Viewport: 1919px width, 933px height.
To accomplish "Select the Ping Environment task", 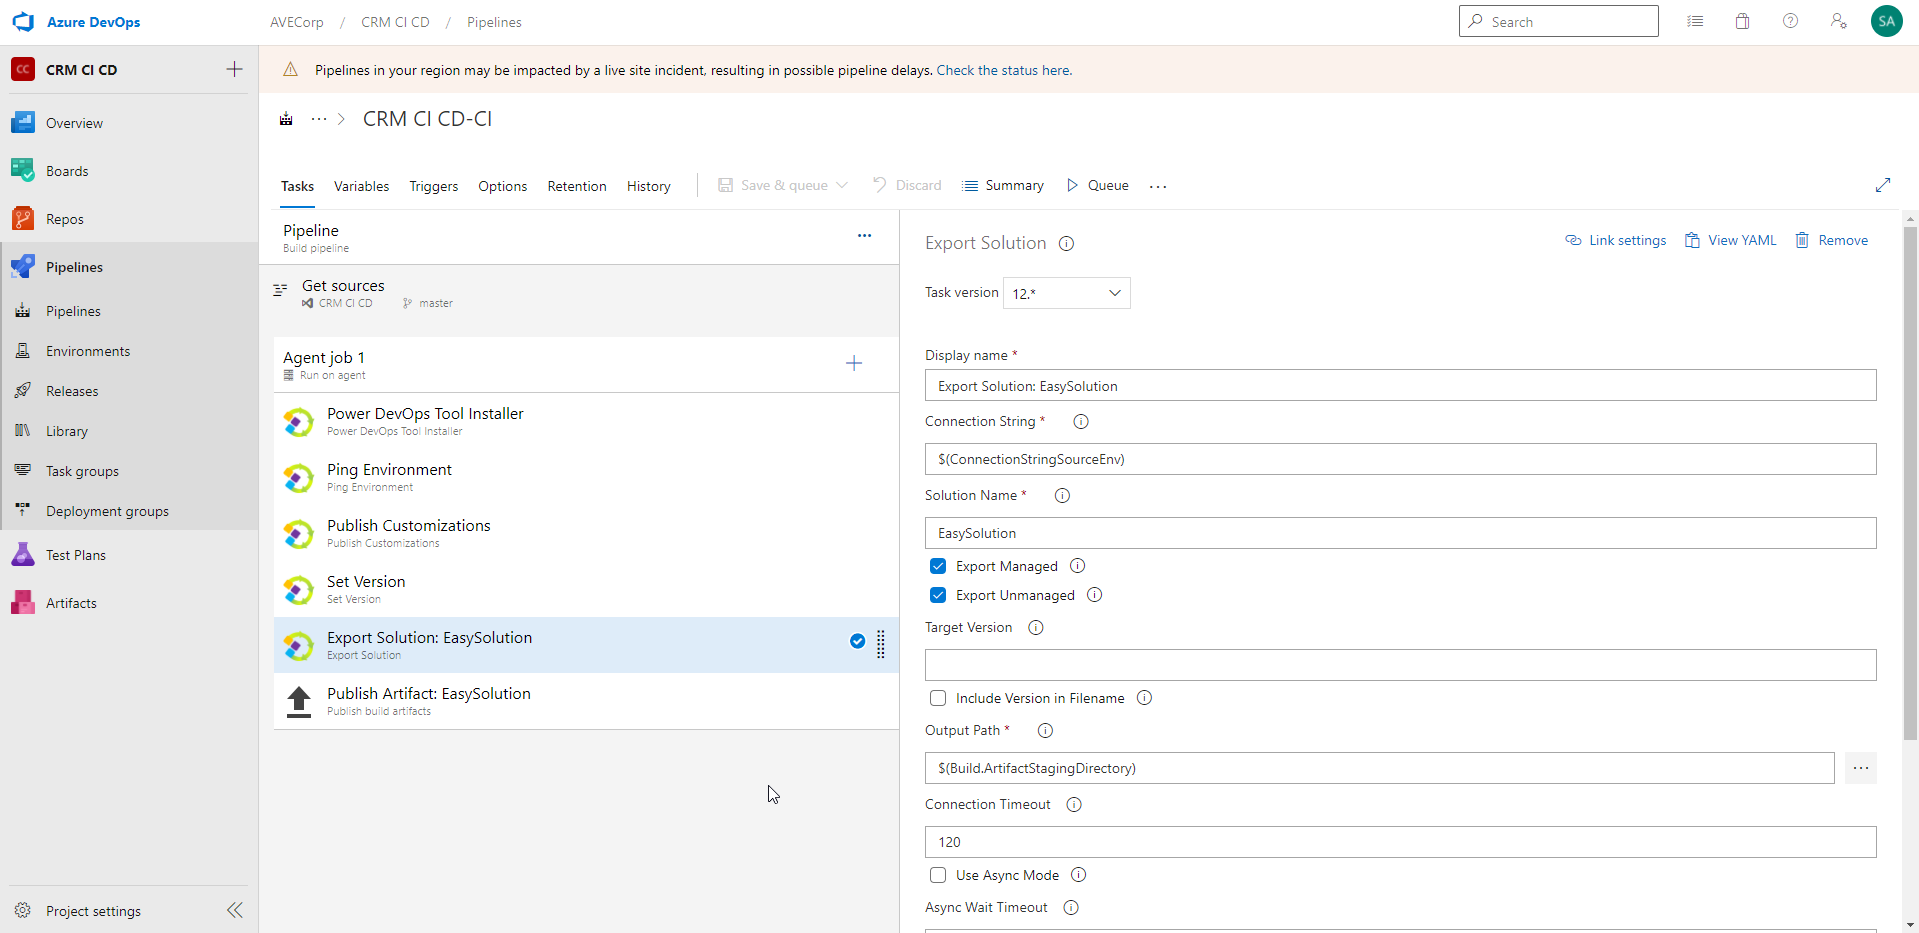I will click(586, 477).
